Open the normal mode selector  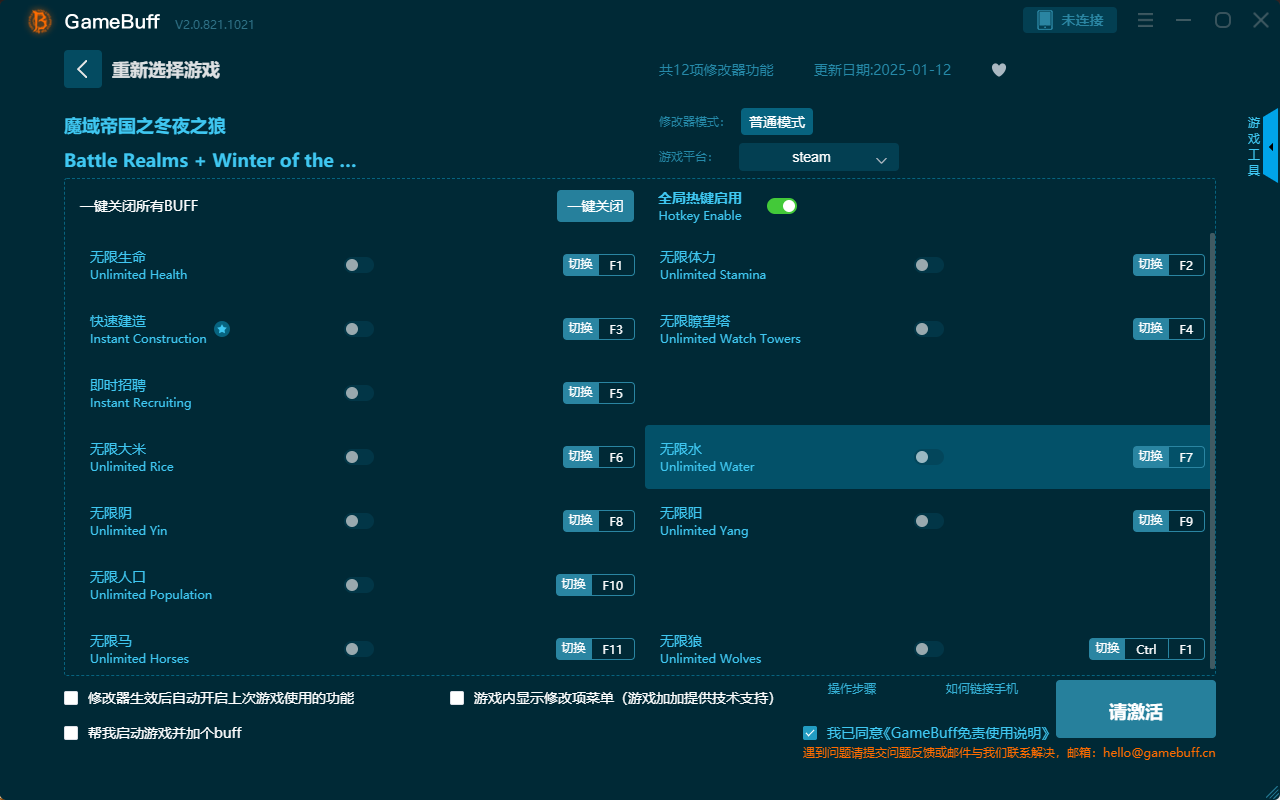coord(776,122)
